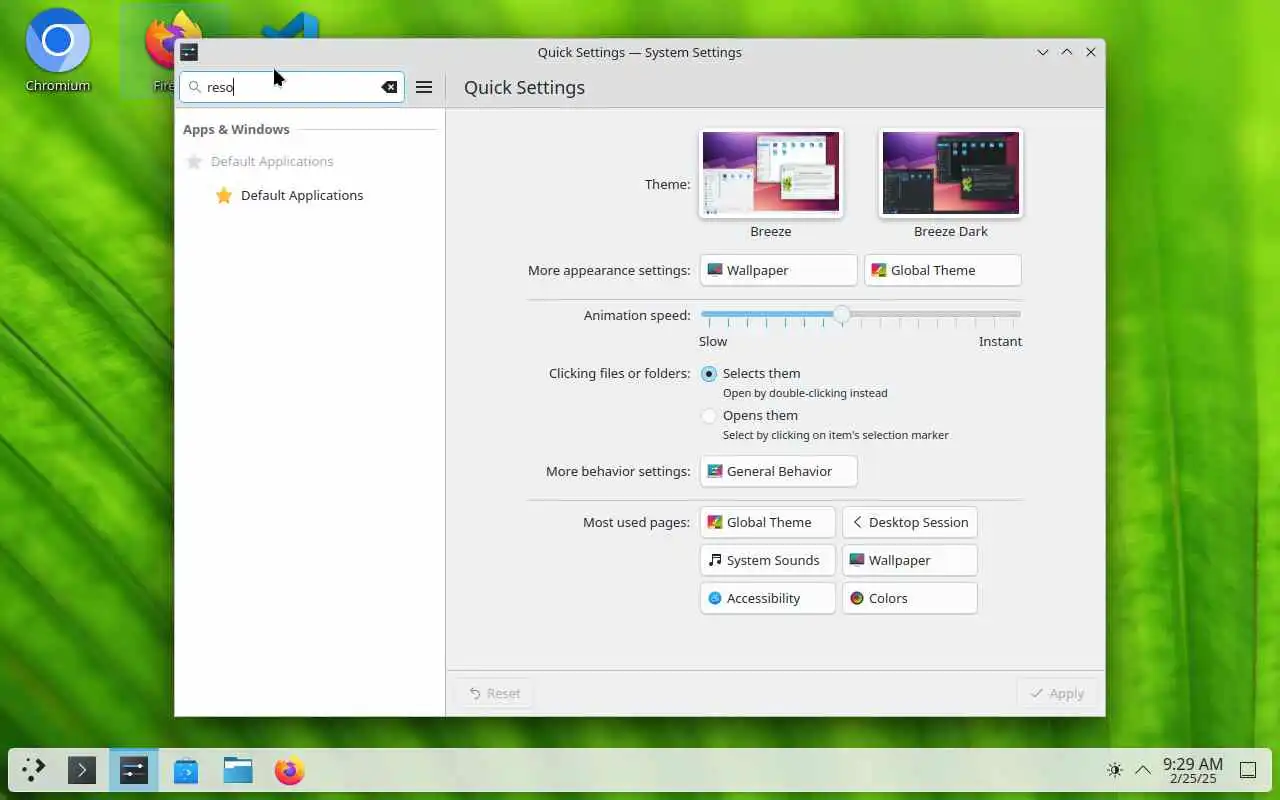Choose the Breeze theme thumbnail
The height and width of the screenshot is (800, 1280).
point(771,172)
